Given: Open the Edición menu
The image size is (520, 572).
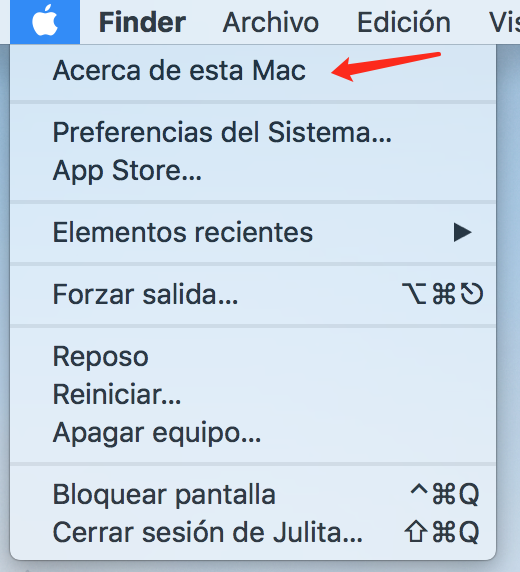Looking at the screenshot, I should [404, 23].
